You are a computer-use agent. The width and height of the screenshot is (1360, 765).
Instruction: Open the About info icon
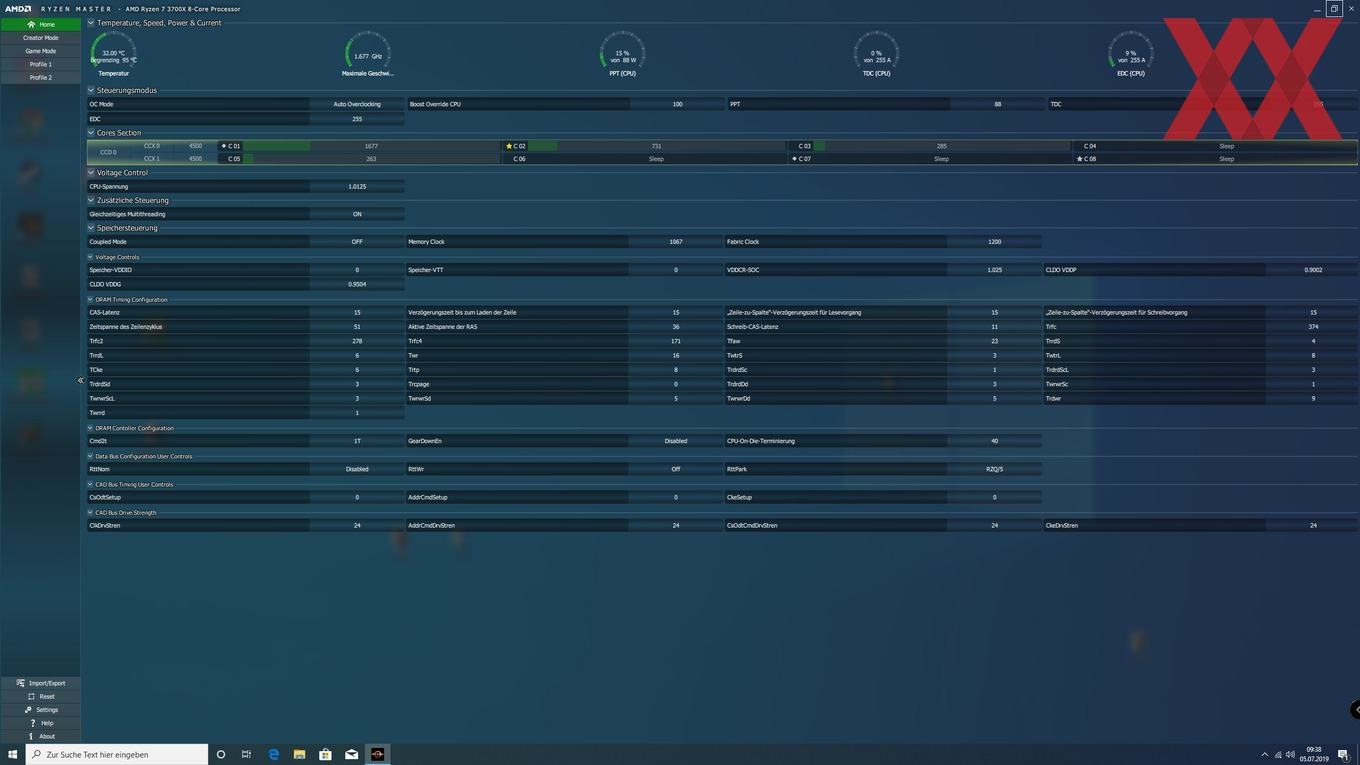[x=31, y=736]
